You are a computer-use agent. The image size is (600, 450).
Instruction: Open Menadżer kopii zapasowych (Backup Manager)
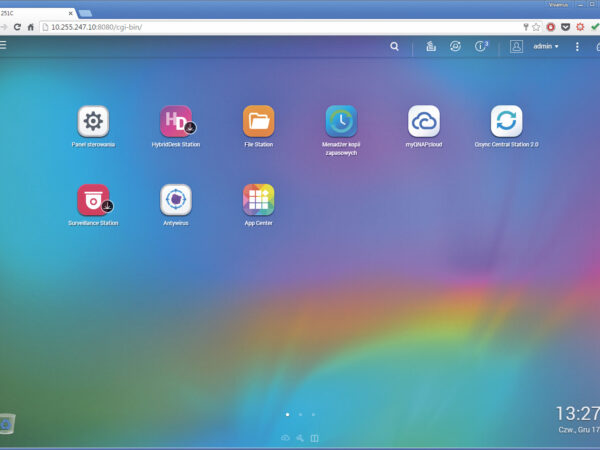[341, 122]
